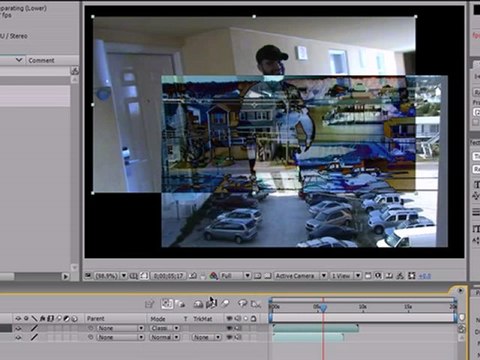
Task: Toggle the quality switch of the first layer
Action: (x=34, y=328)
